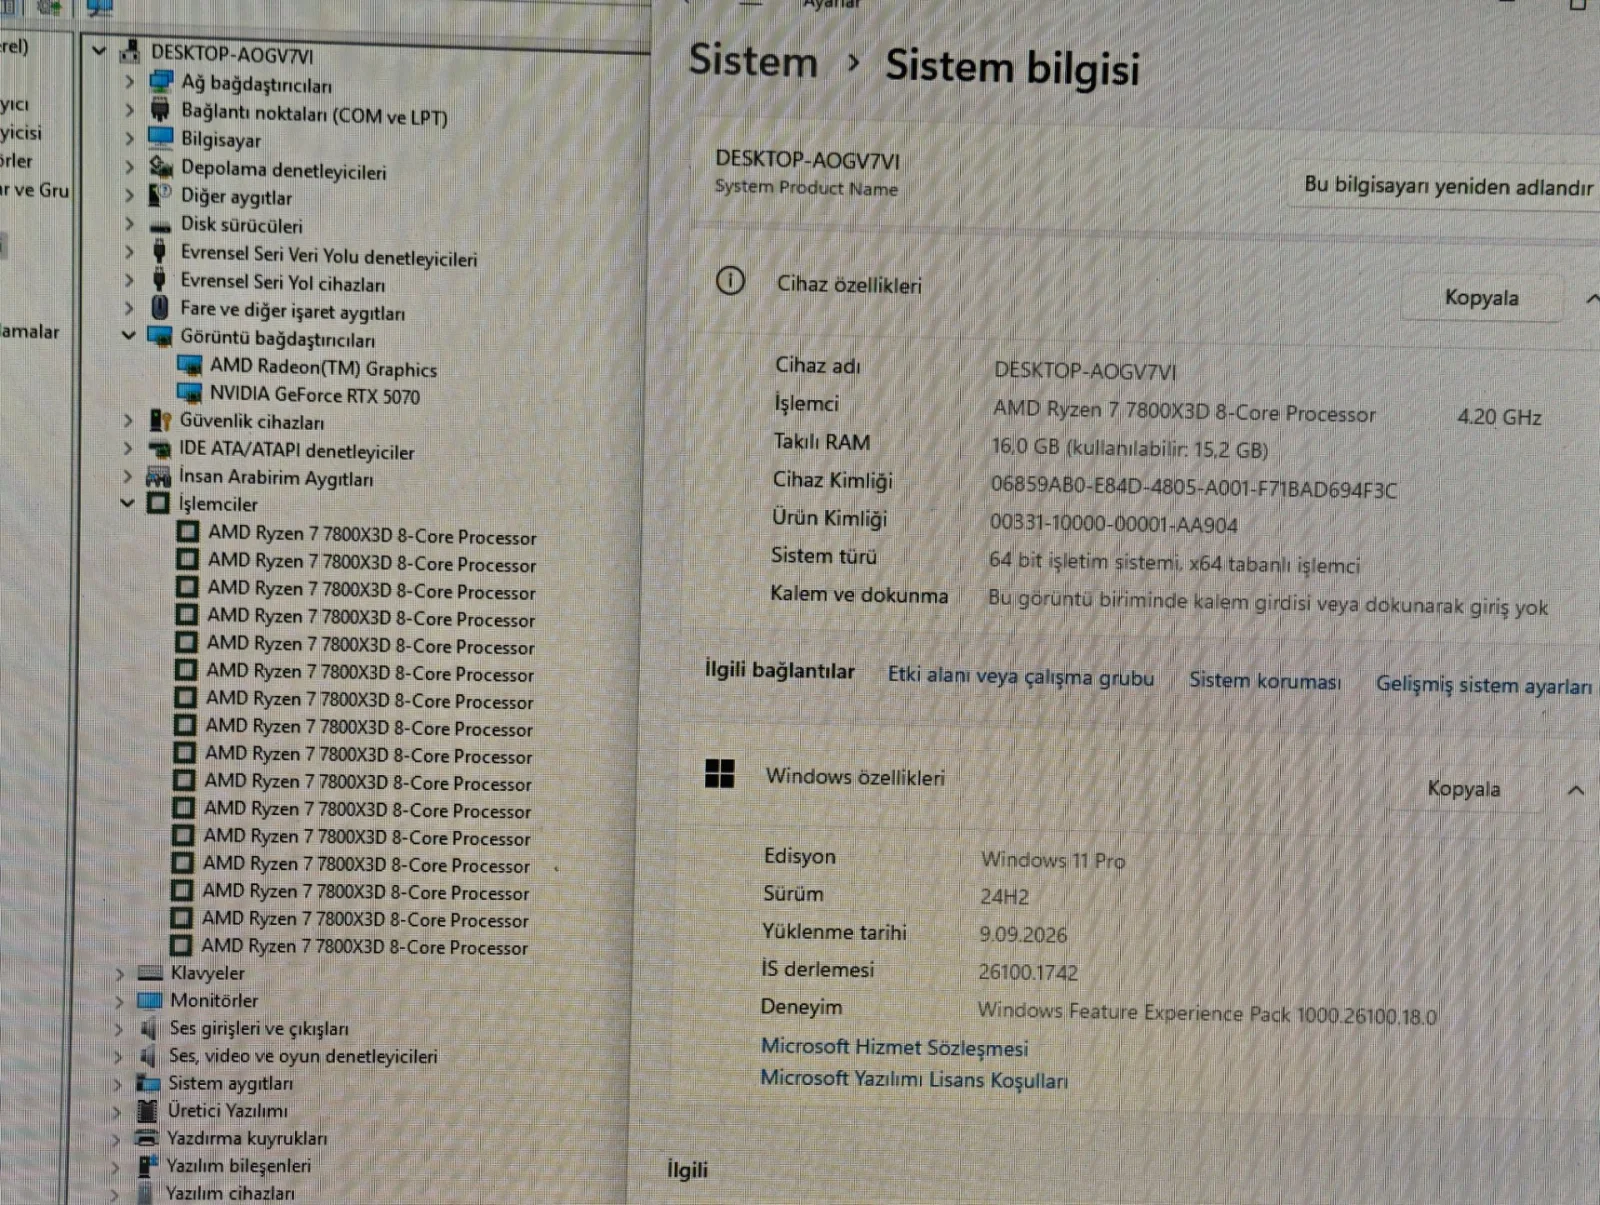This screenshot has height=1205, width=1600.
Task: Click the Güvenlik cihazları icon
Action: (160, 420)
